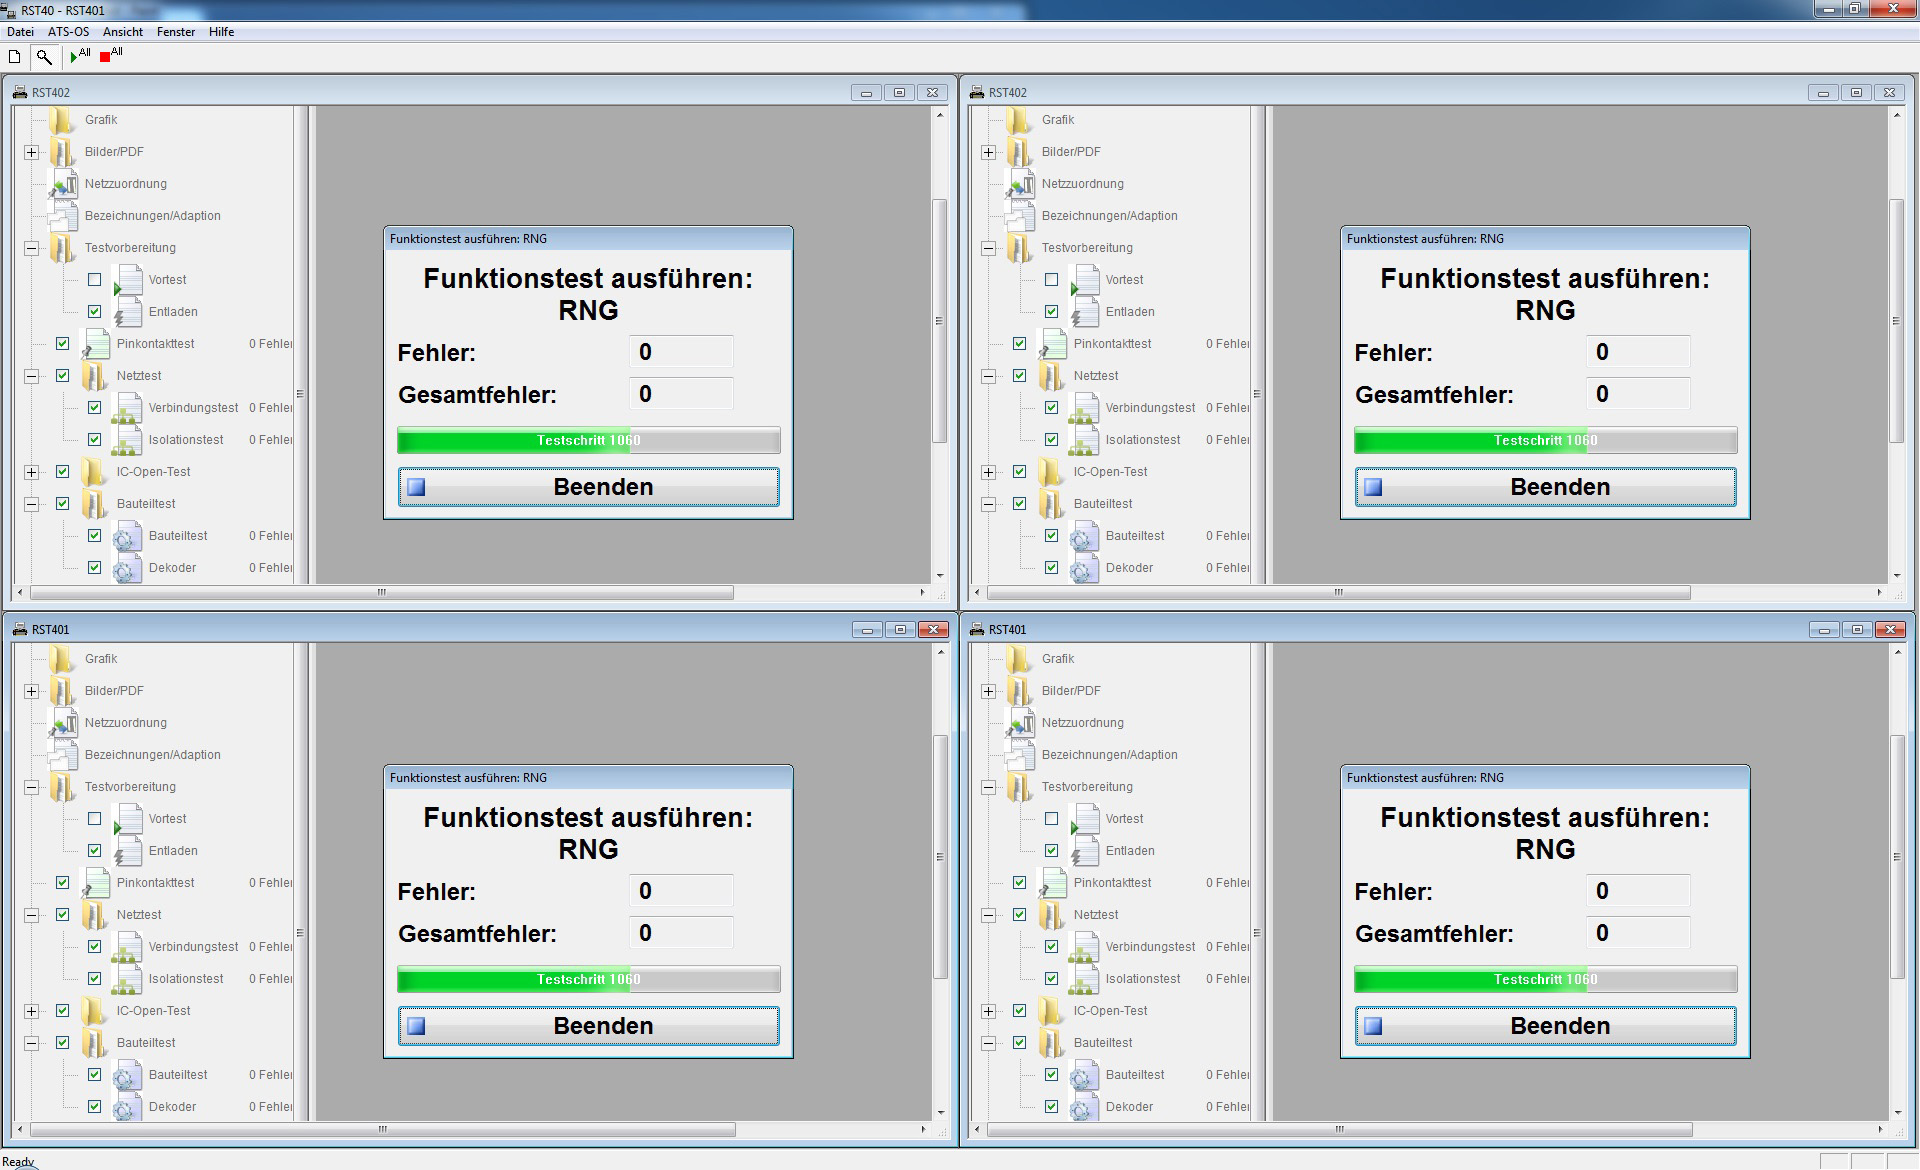
Task: Click Netzzuordnung icon in top-left RST402 window
Action: click(x=65, y=184)
